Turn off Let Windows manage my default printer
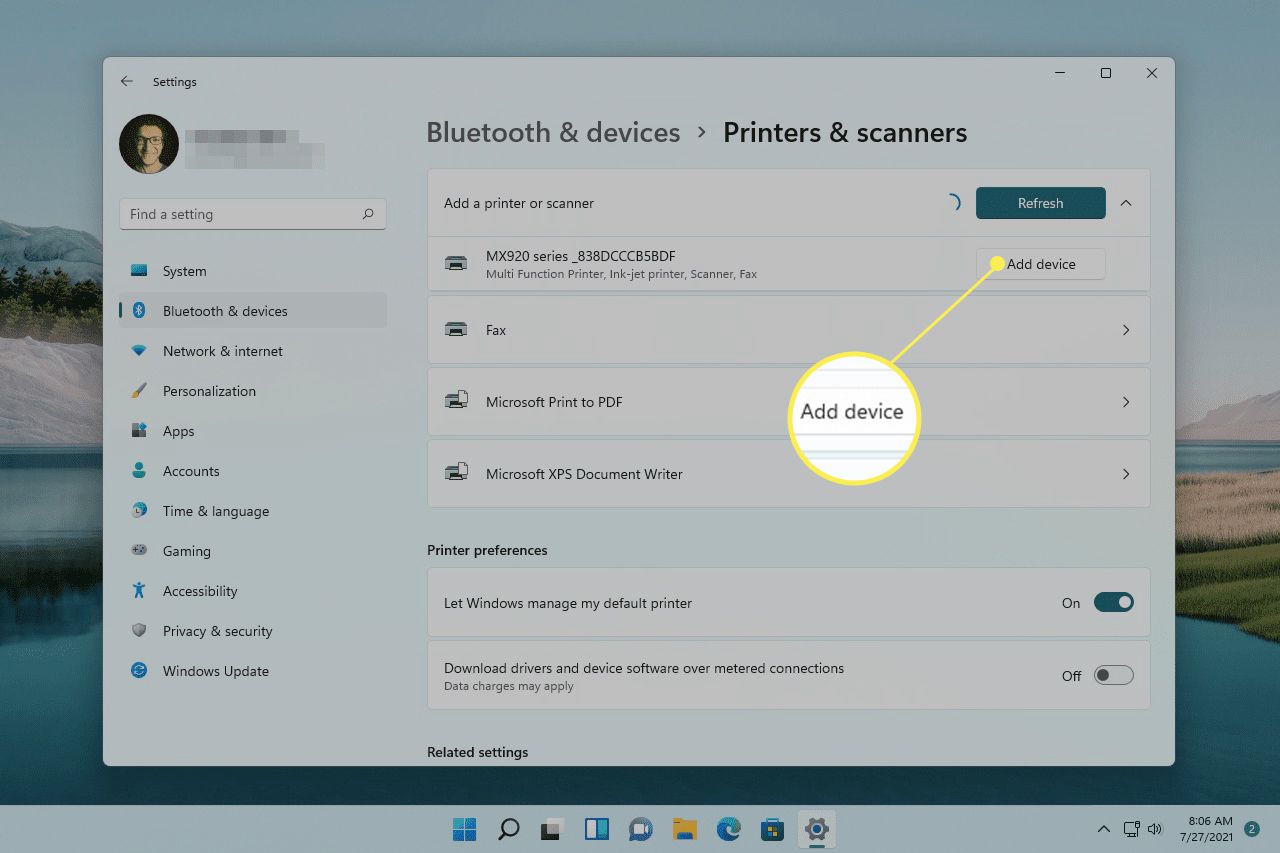 pos(1113,603)
